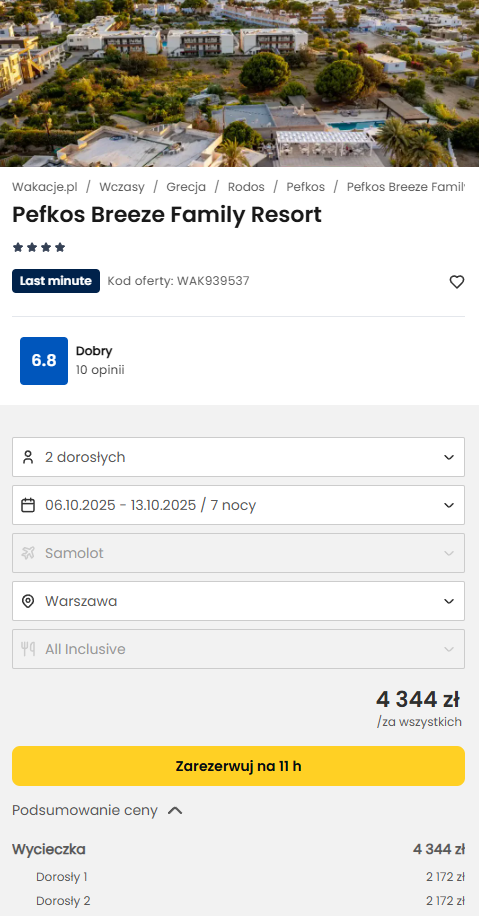
Task: Click the airplane icon beside Samolot
Action: (27, 553)
